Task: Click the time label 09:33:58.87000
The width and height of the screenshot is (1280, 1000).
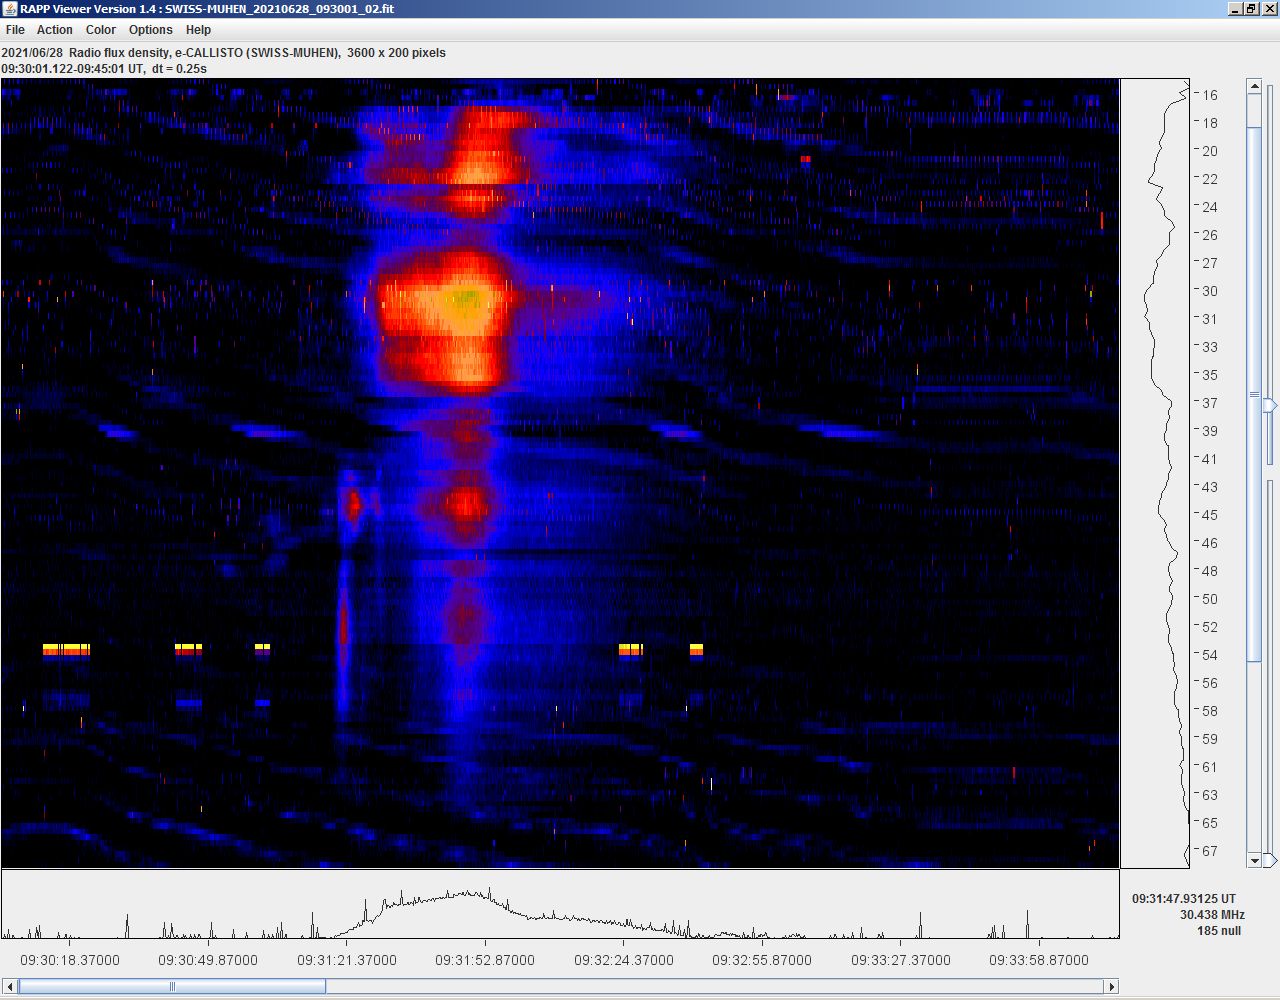Action: [1039, 960]
